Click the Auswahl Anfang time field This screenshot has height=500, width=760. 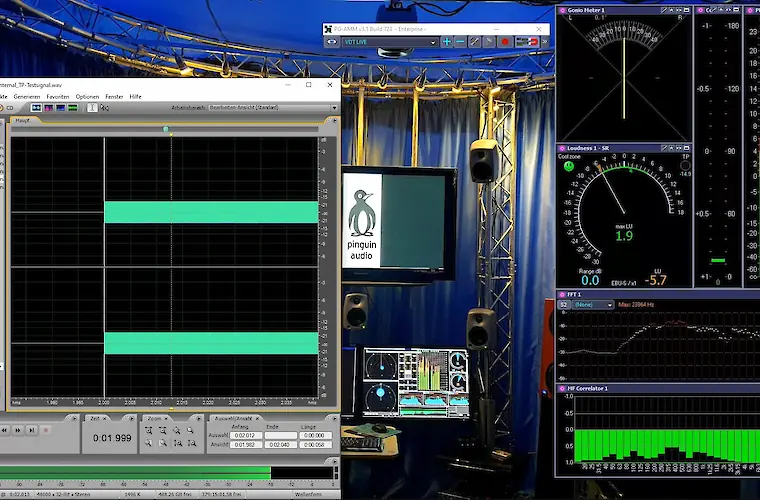pos(243,436)
